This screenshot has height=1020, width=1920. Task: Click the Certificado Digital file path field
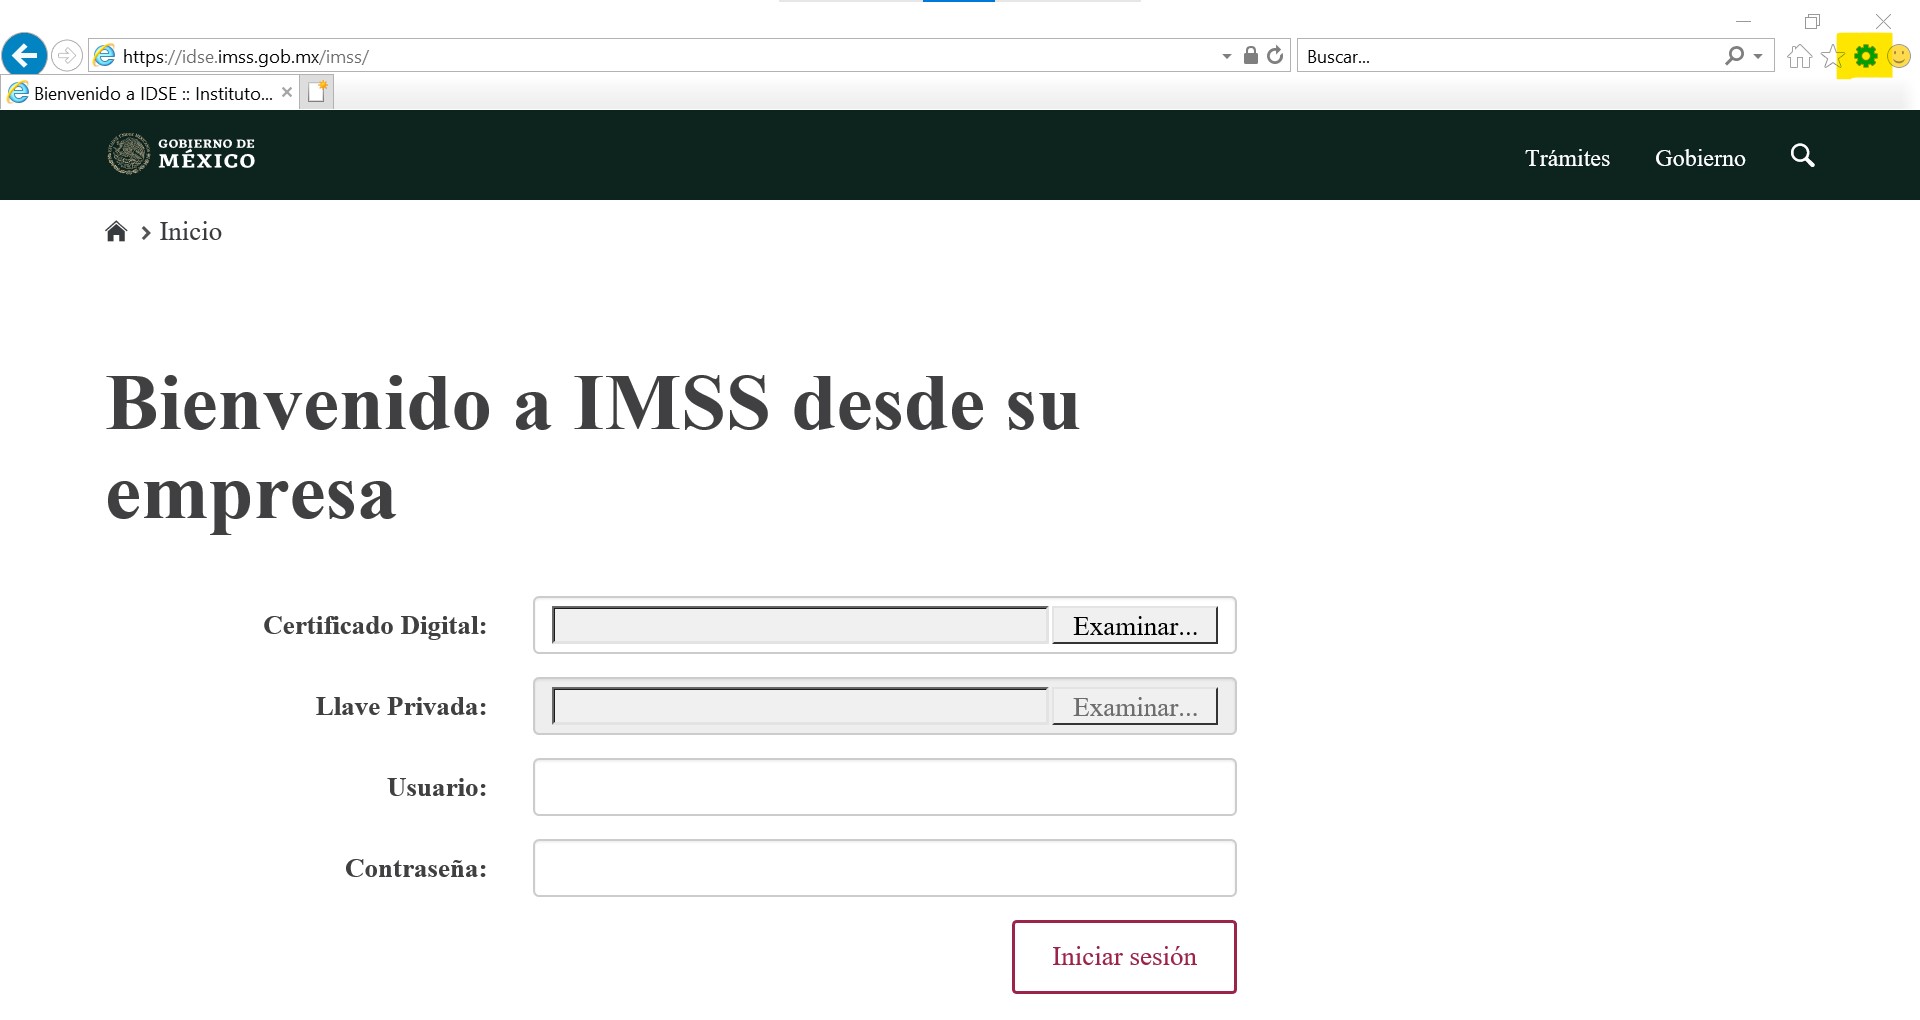pos(800,625)
